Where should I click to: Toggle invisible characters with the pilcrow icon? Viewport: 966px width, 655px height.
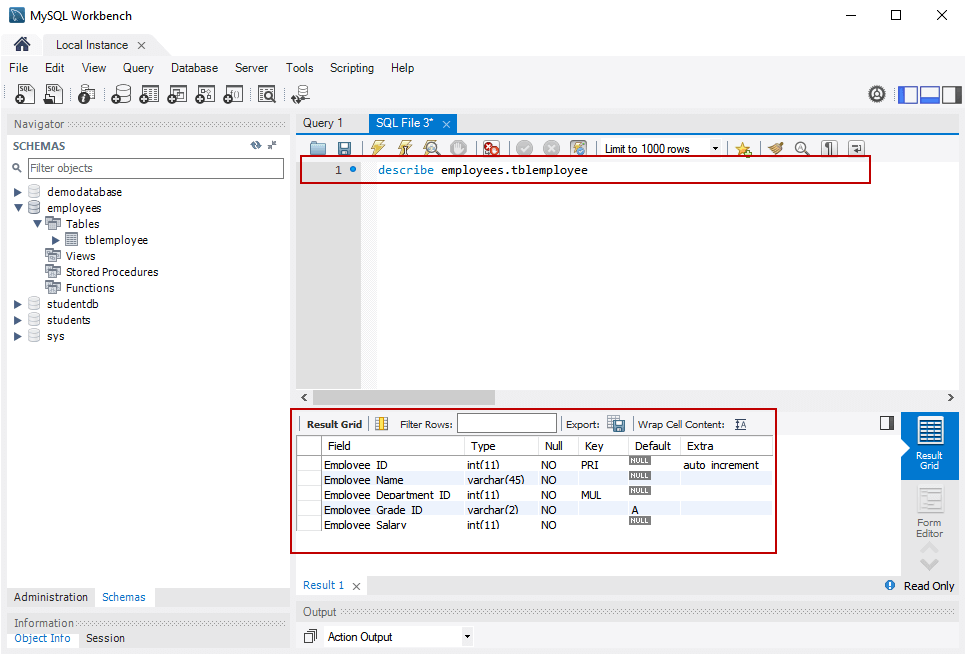coord(829,147)
